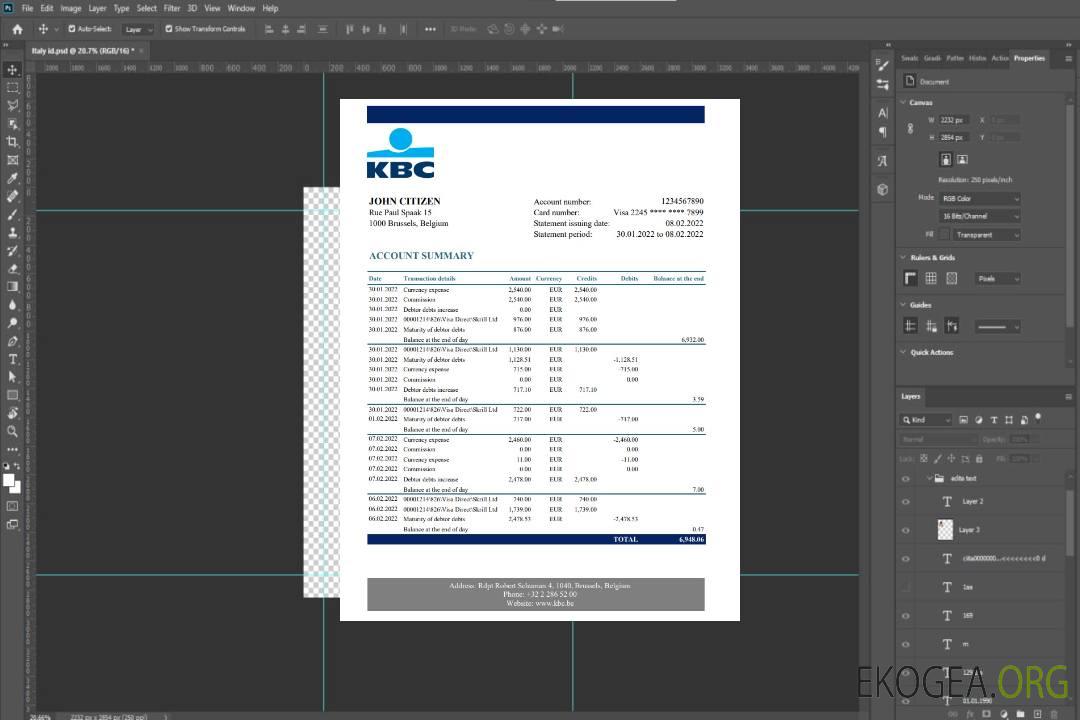
Task: Click the more options ellipsis in options bar
Action: 430,29
